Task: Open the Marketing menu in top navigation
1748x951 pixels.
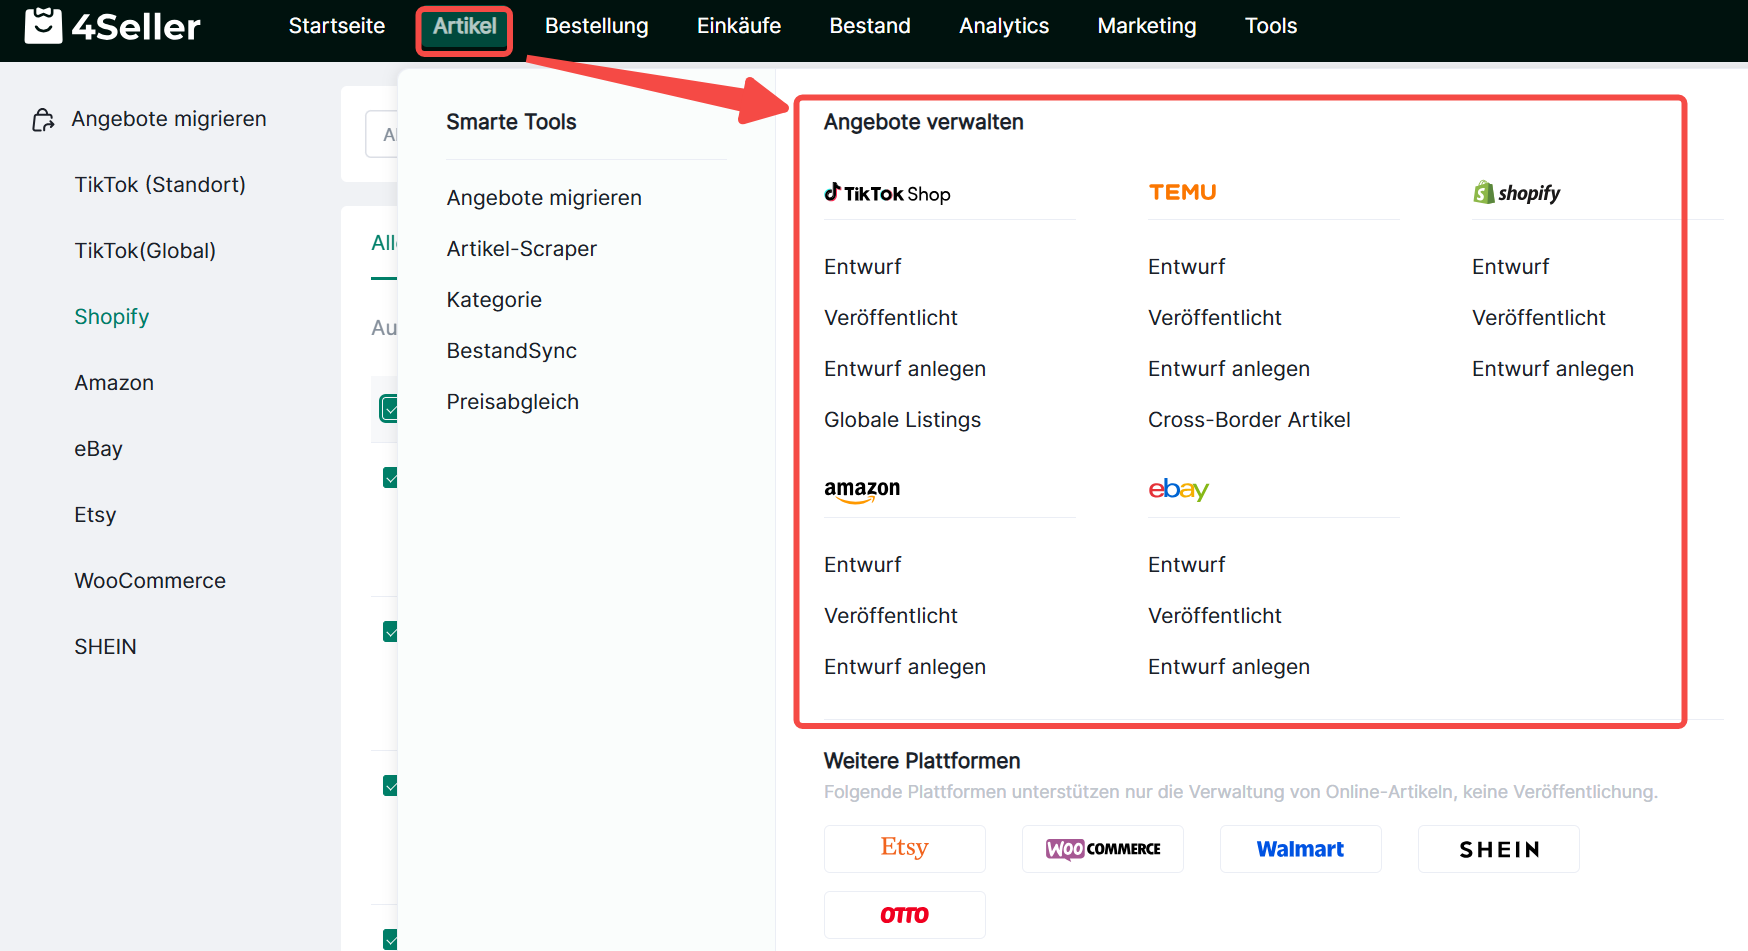Action: tap(1146, 26)
